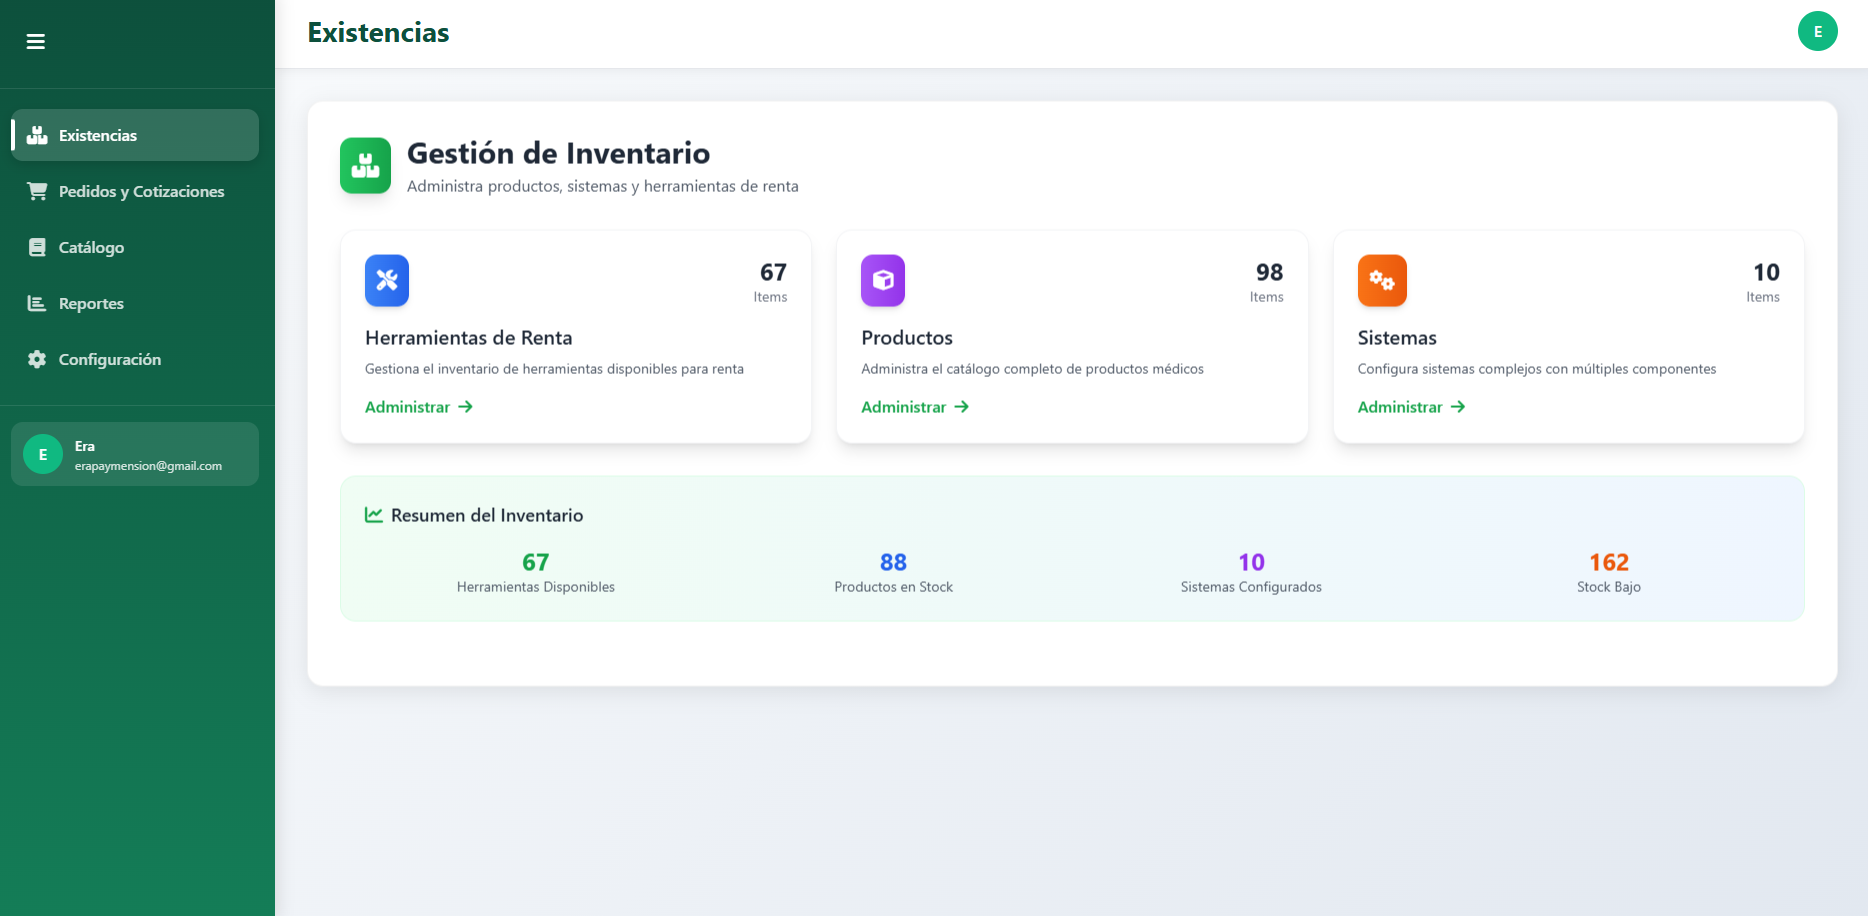Click the orange gears icon on Sistemas card
The width and height of the screenshot is (1868, 916).
click(1381, 281)
